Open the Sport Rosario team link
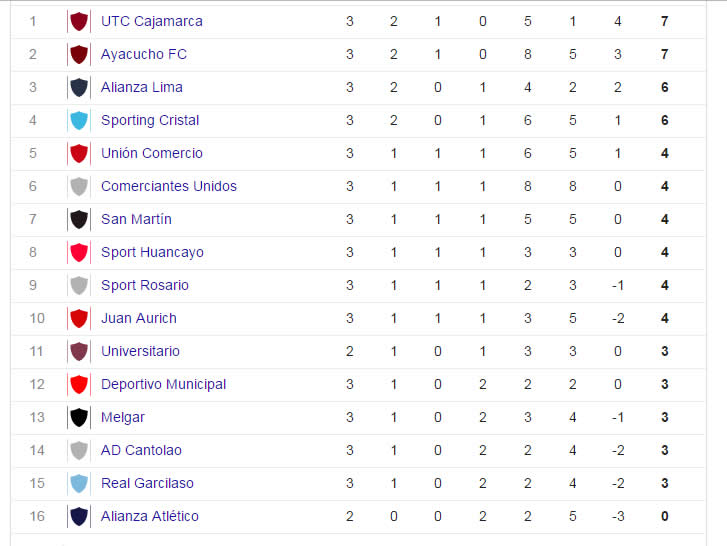727x546 pixels. [x=145, y=286]
